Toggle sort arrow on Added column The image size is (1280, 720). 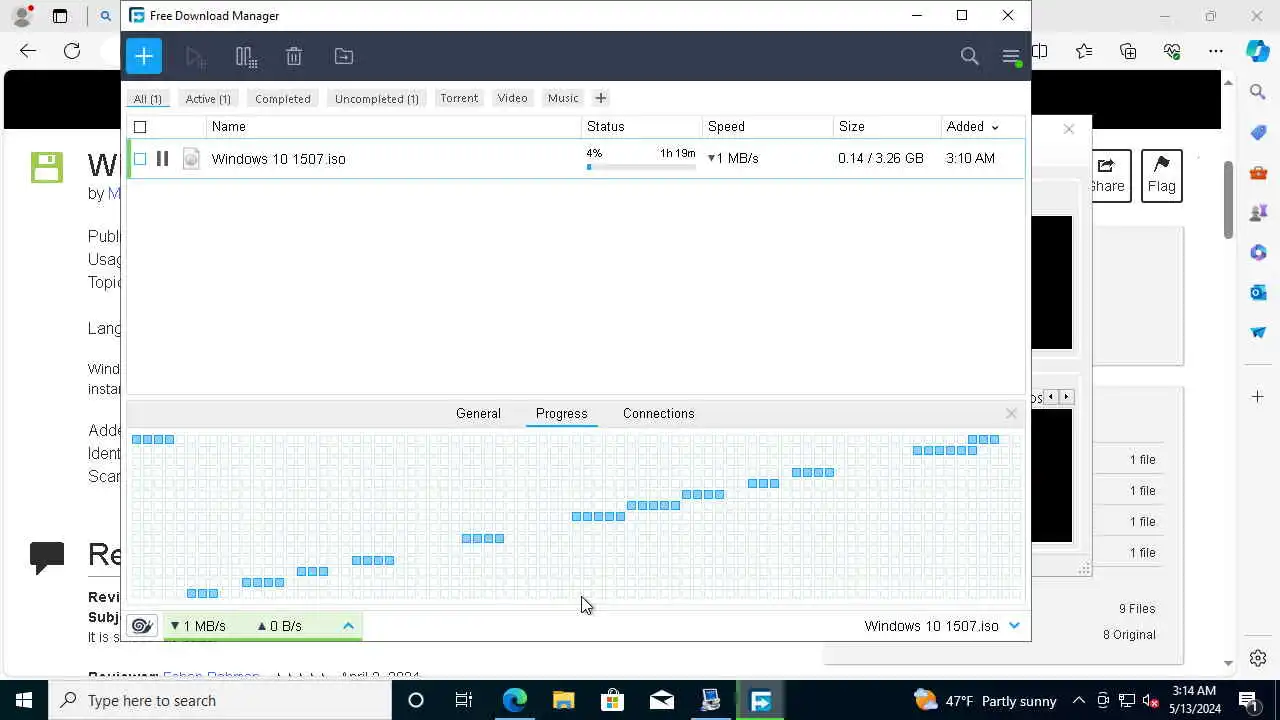click(x=994, y=127)
